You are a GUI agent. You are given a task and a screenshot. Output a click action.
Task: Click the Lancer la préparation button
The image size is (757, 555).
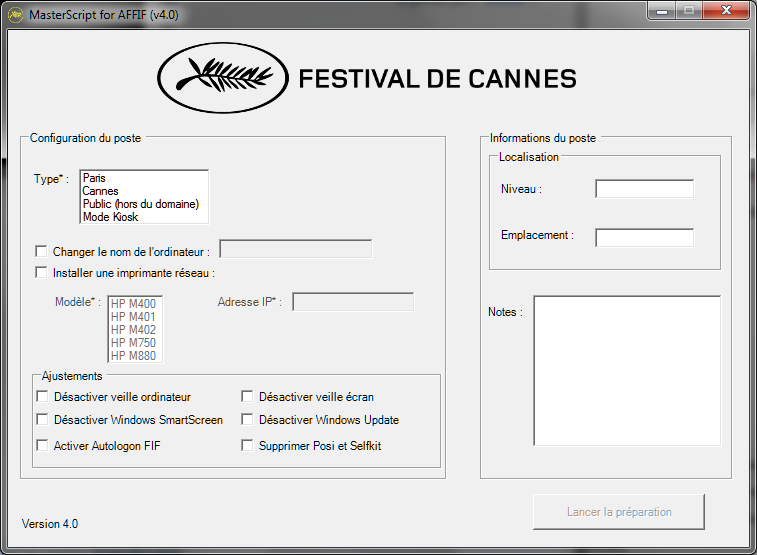click(x=619, y=512)
